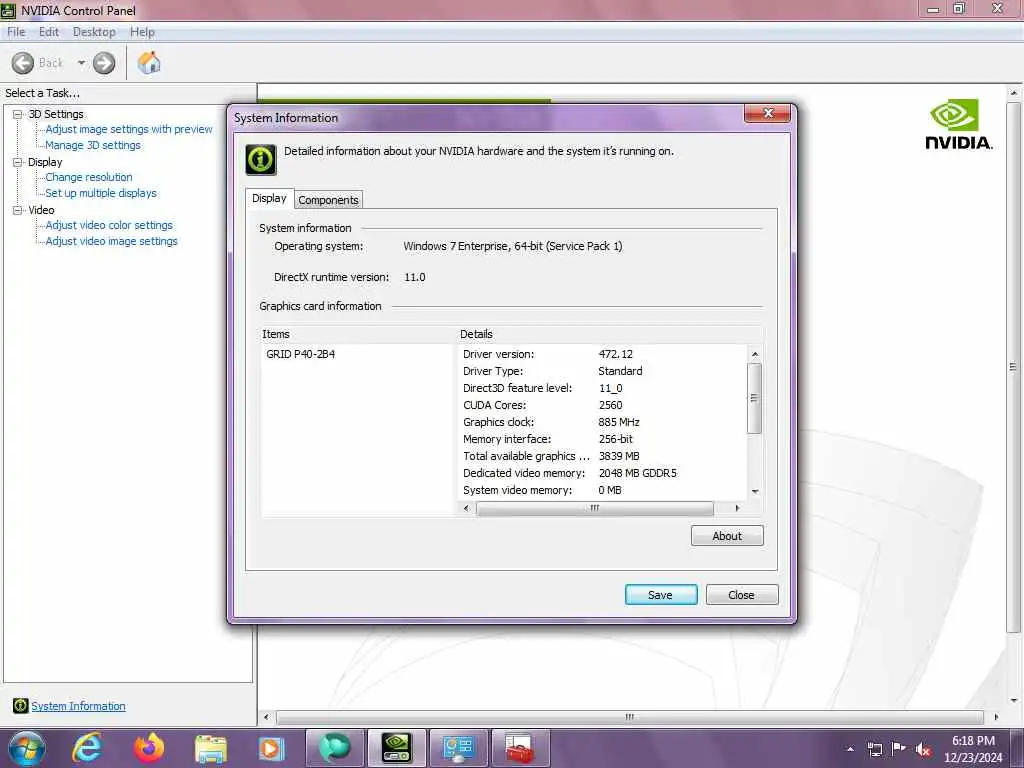
Task: Click the network tray icon
Action: tap(874, 749)
